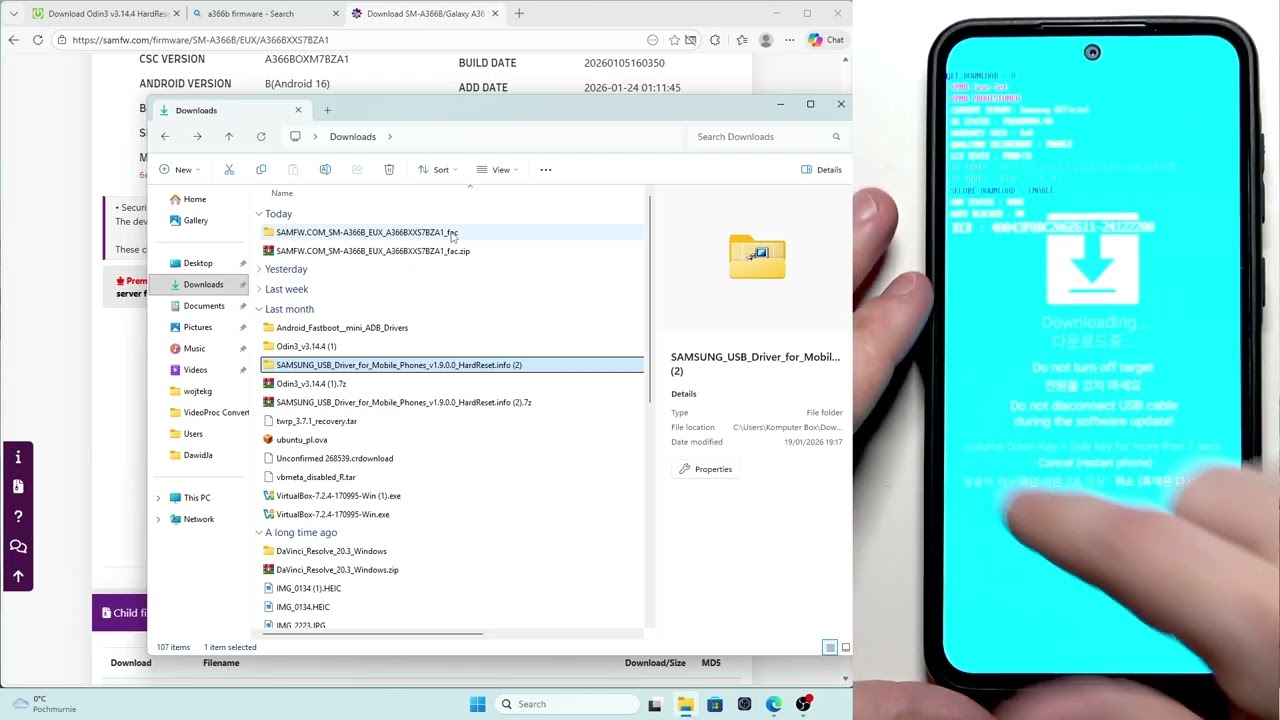Image resolution: width=1280 pixels, height=720 pixels.
Task: Add samfw page to favorites star
Action: coord(675,40)
